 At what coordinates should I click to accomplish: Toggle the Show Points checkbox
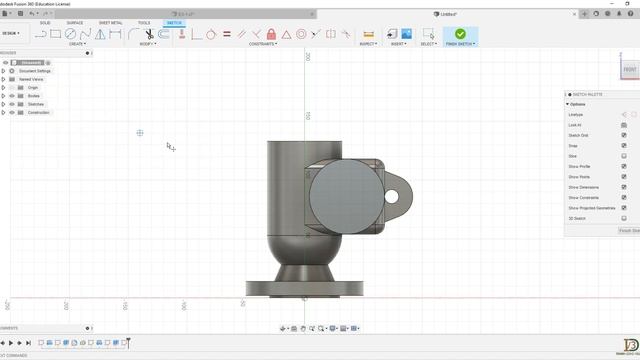(624, 177)
